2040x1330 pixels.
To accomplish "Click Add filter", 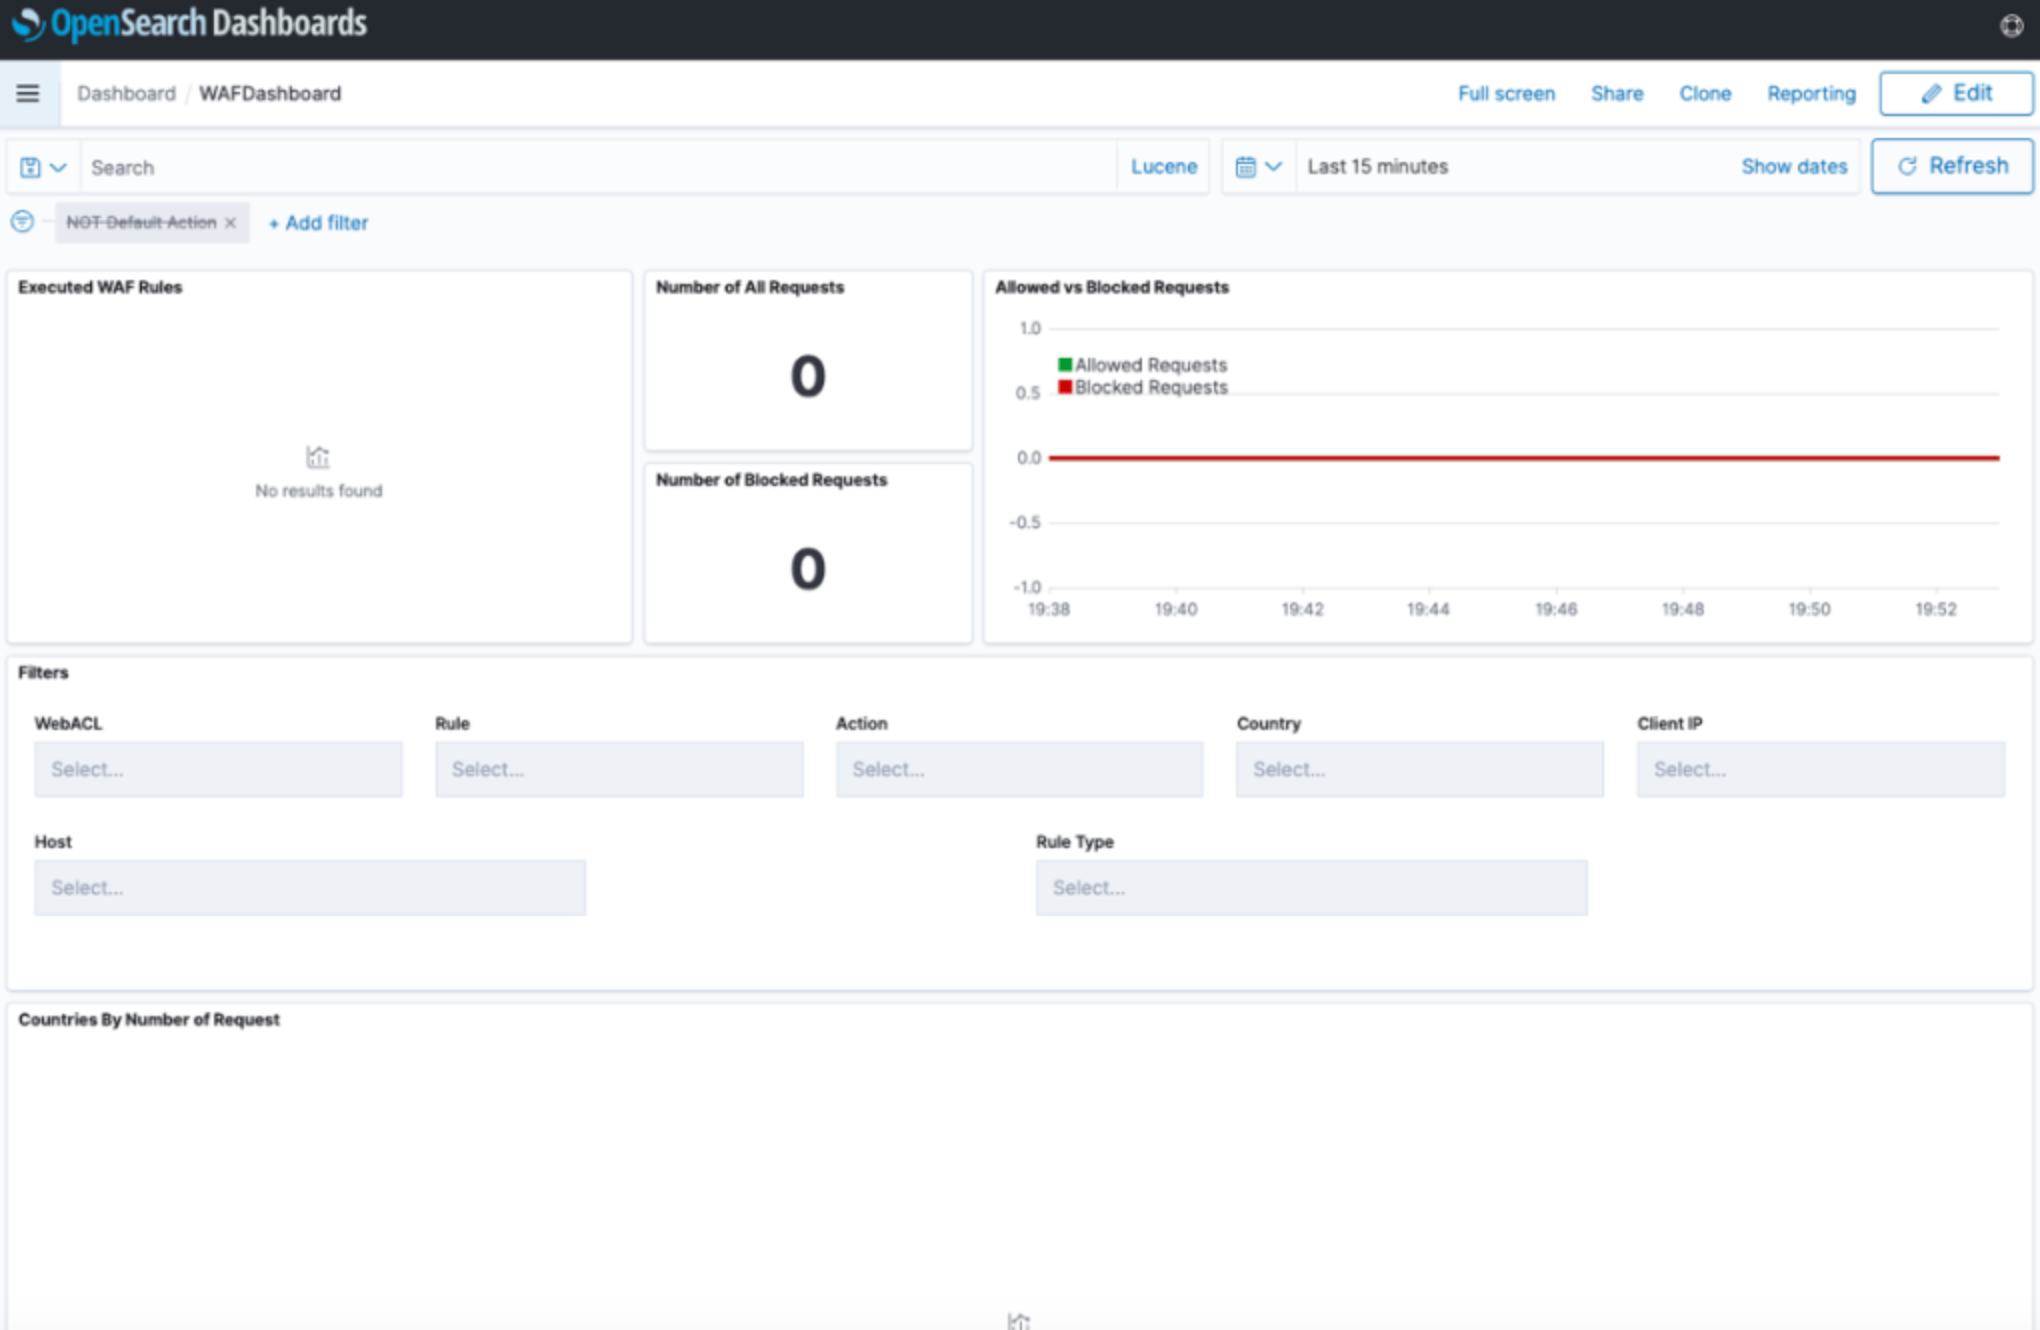I will click(318, 222).
